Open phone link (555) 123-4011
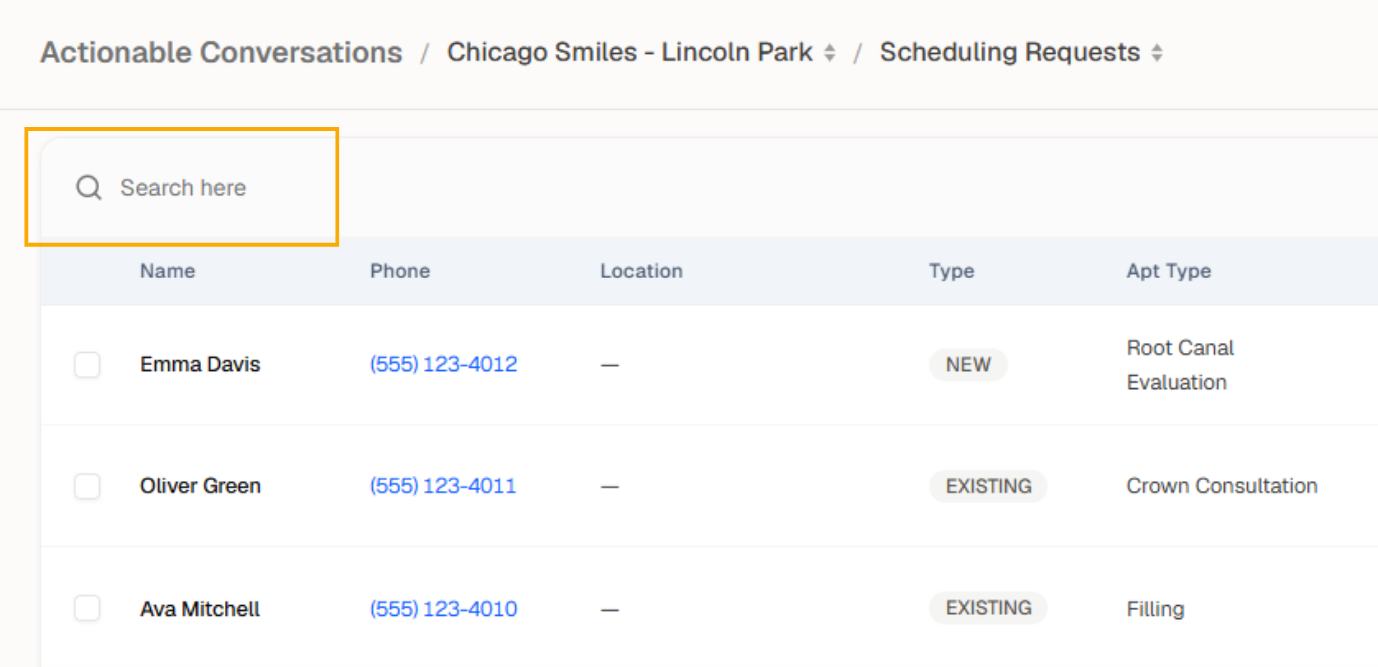Screen dimensions: 1378x667 pyautogui.click(x=443, y=487)
